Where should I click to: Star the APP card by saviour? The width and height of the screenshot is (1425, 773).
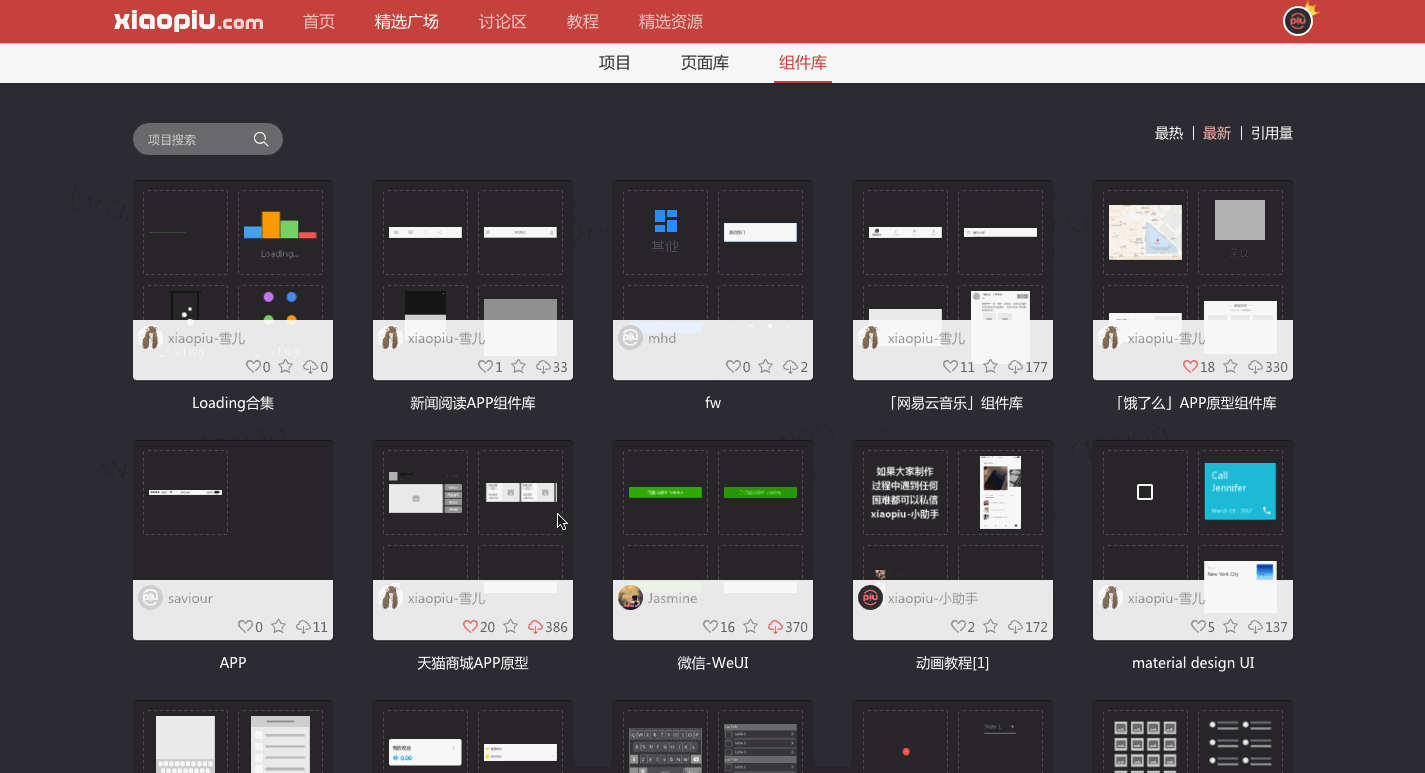278,627
